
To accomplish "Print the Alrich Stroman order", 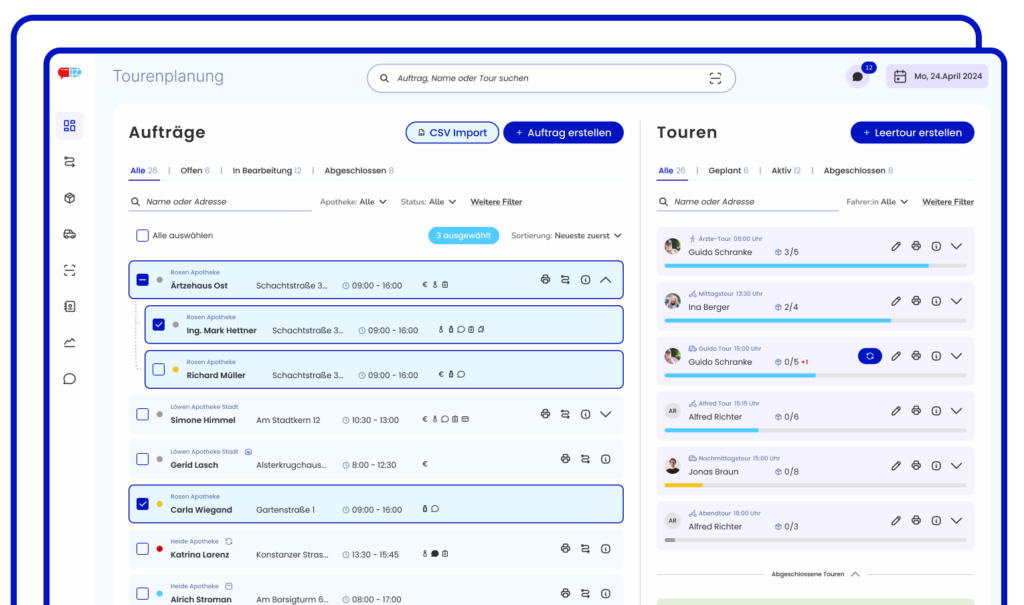I will tap(566, 593).
